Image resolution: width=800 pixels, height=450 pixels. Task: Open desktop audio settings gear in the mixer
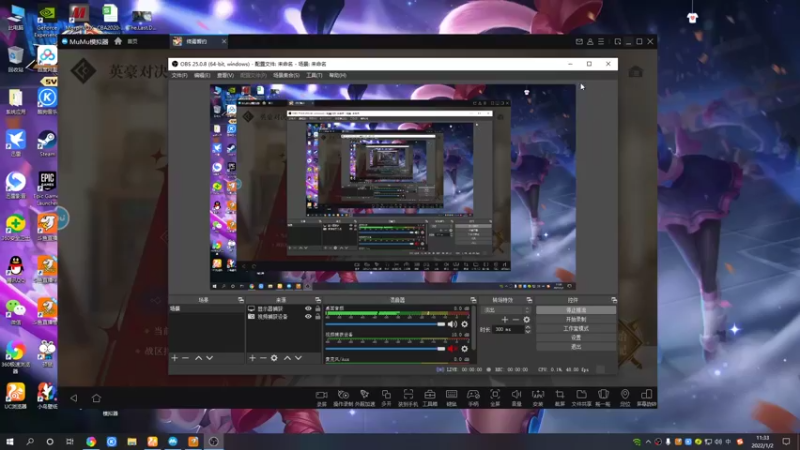click(464, 324)
